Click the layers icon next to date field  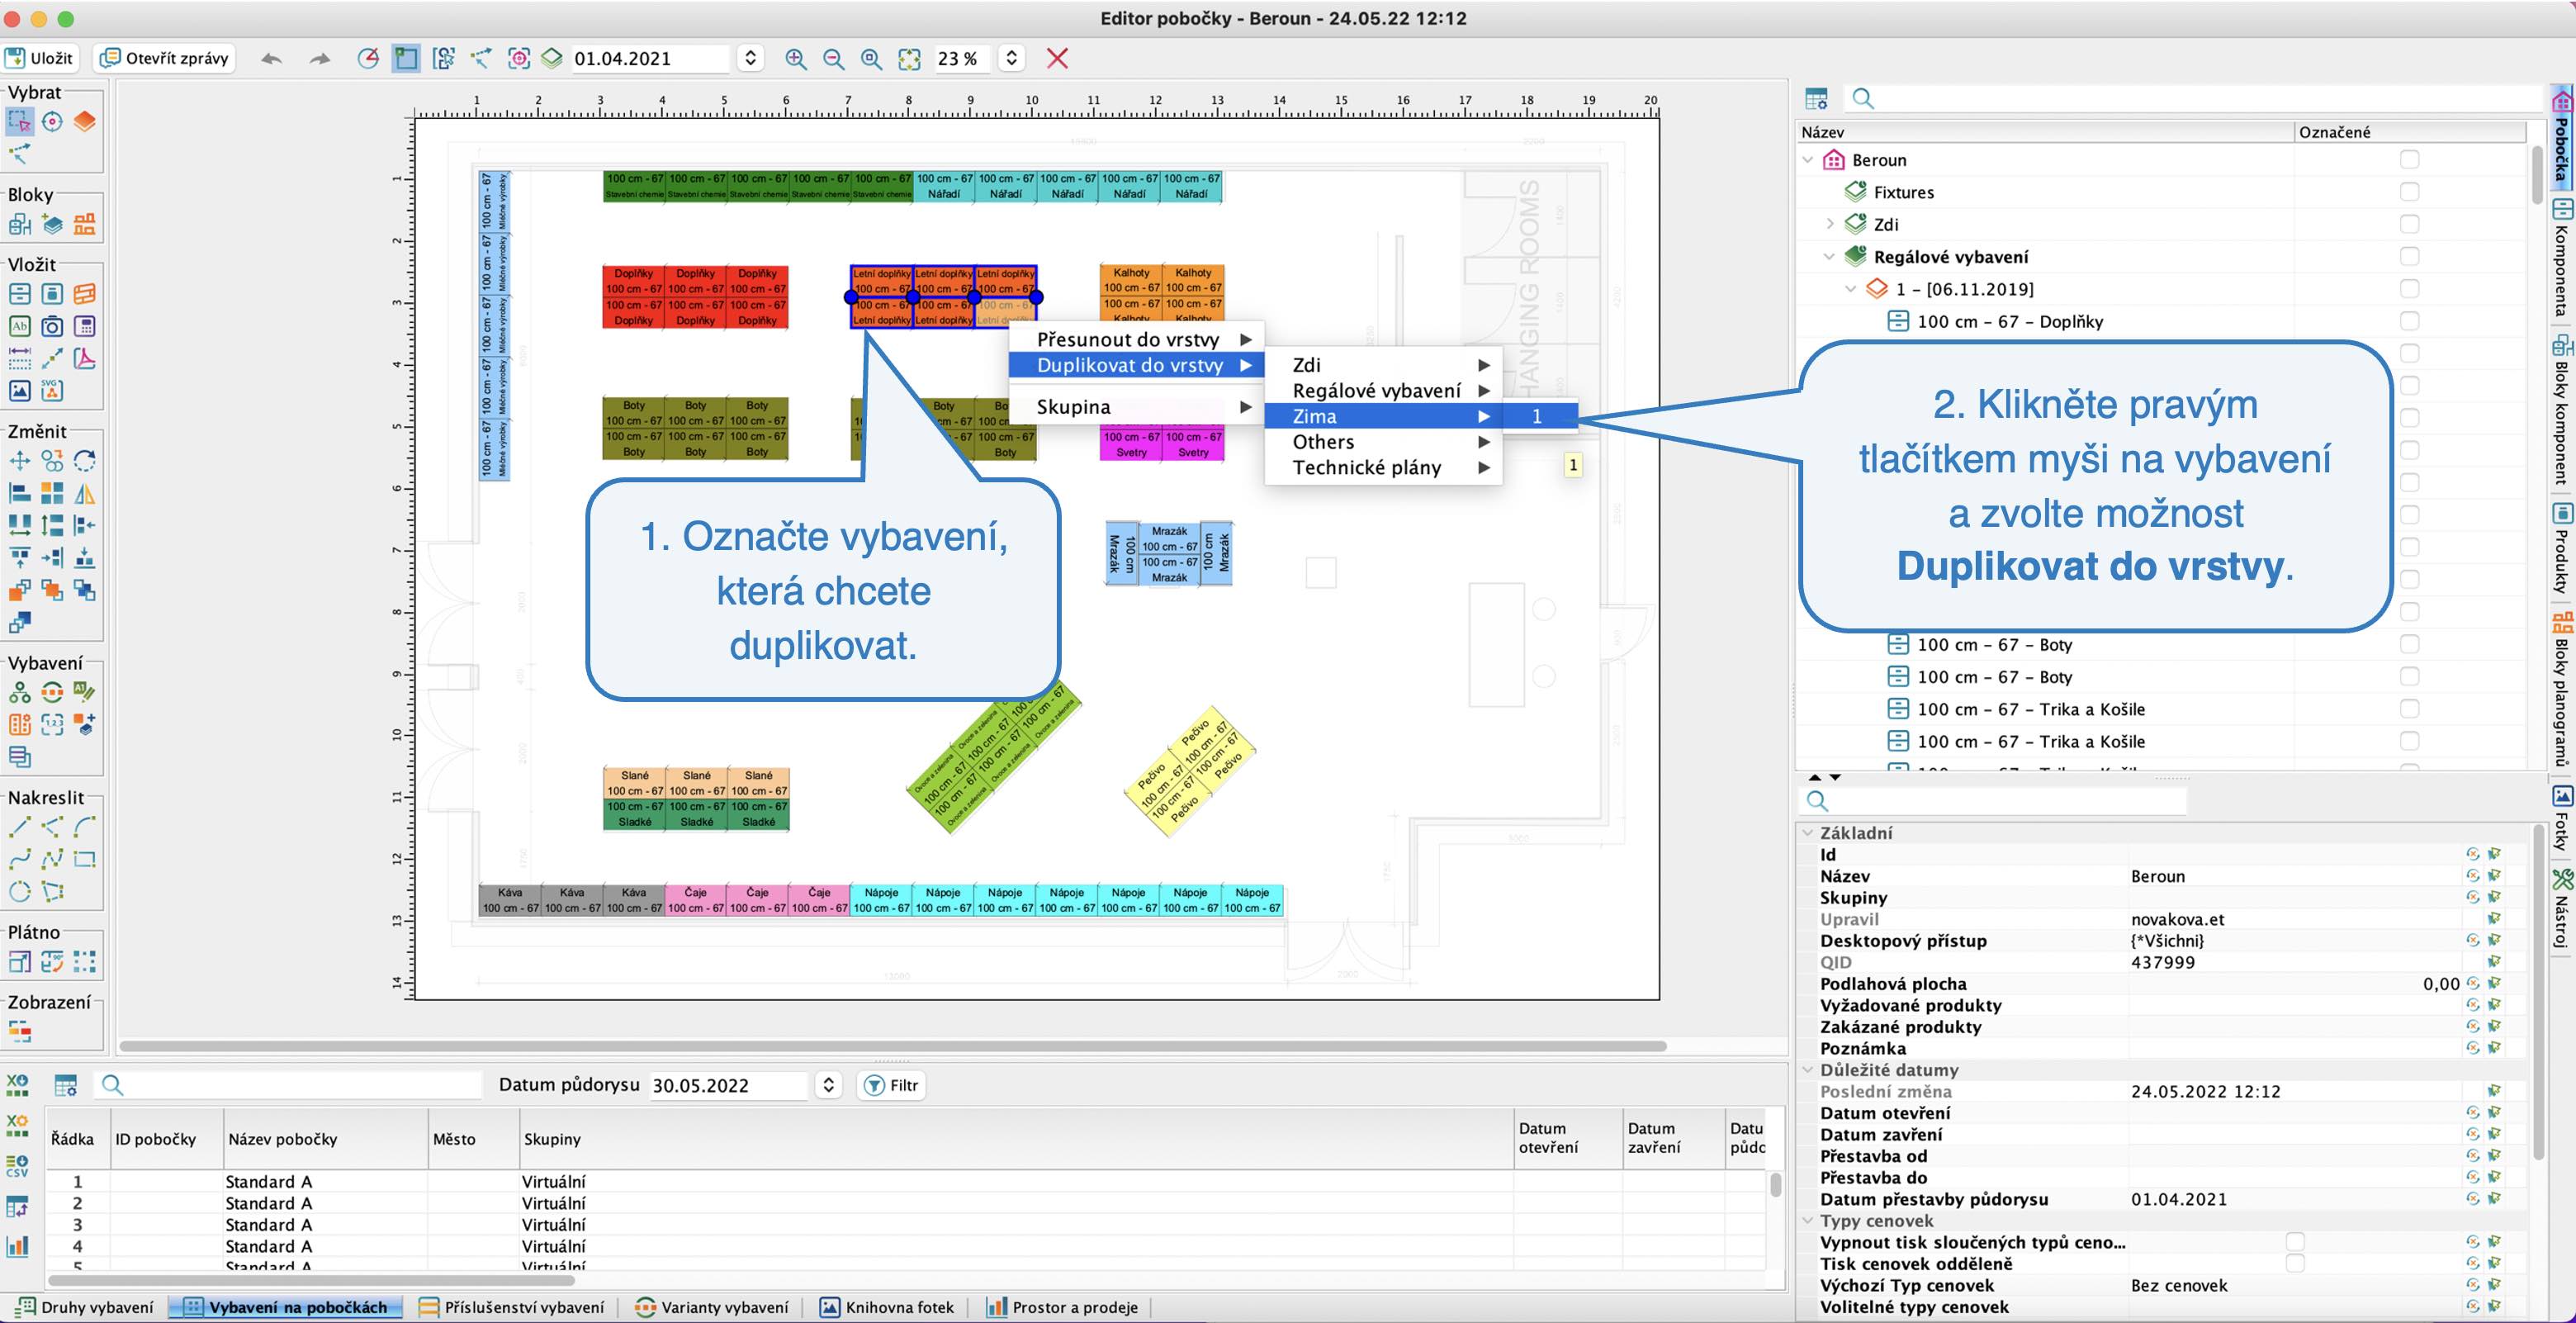(x=552, y=58)
